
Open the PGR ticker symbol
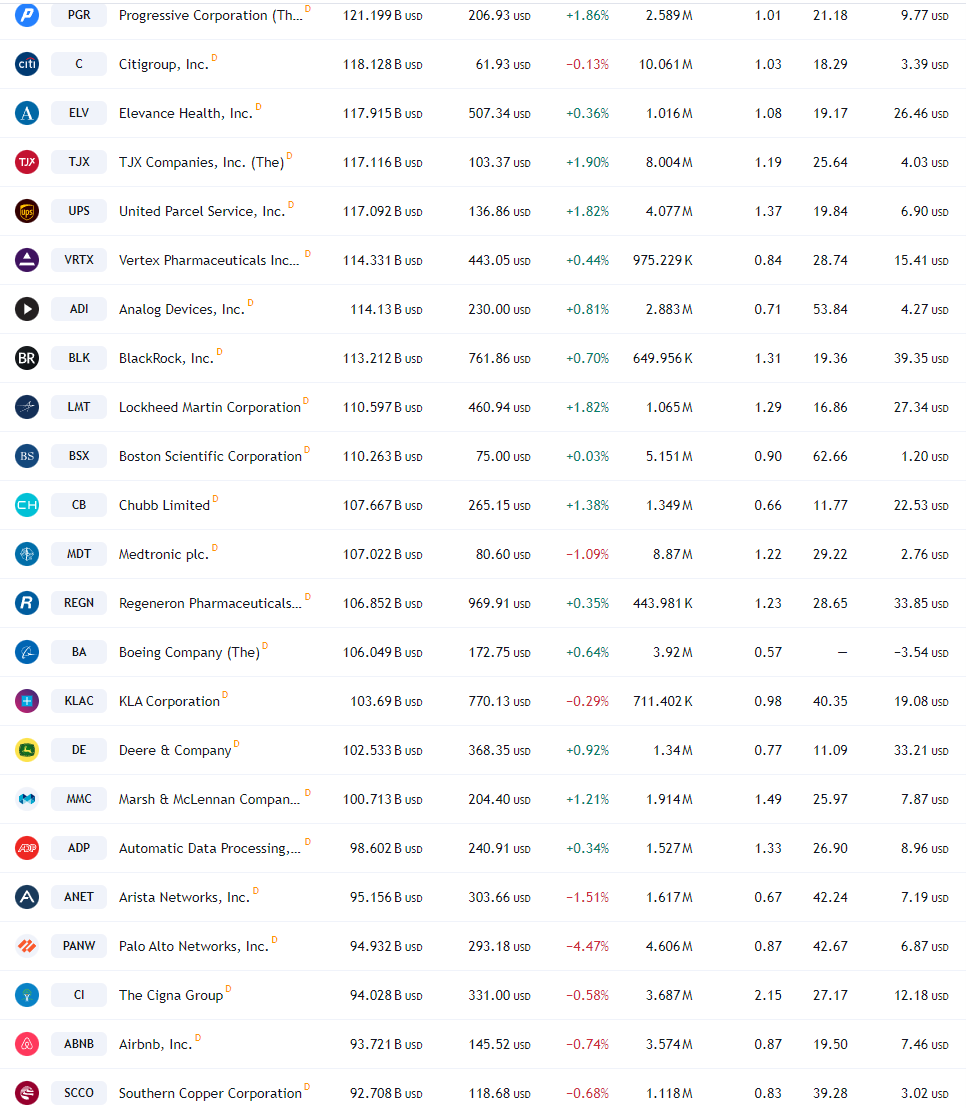(x=79, y=15)
